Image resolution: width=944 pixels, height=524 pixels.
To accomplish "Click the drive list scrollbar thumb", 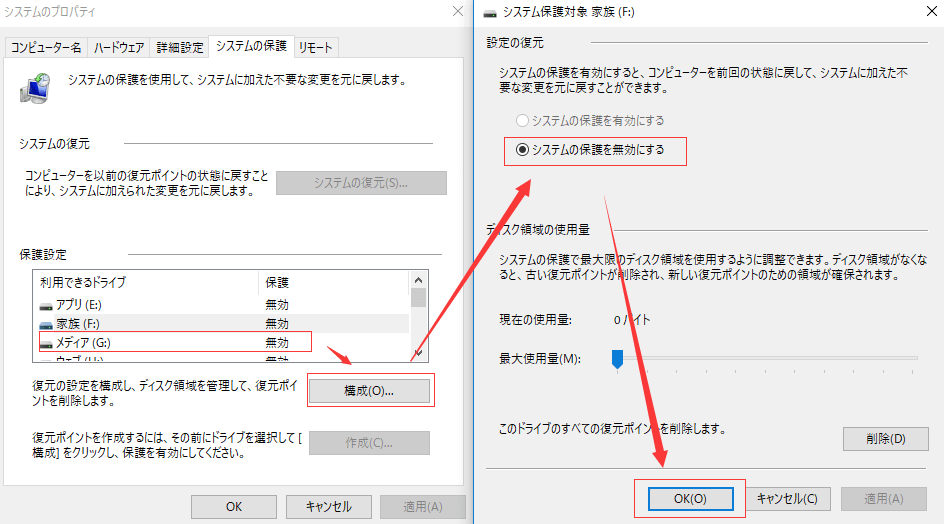I will (x=418, y=298).
